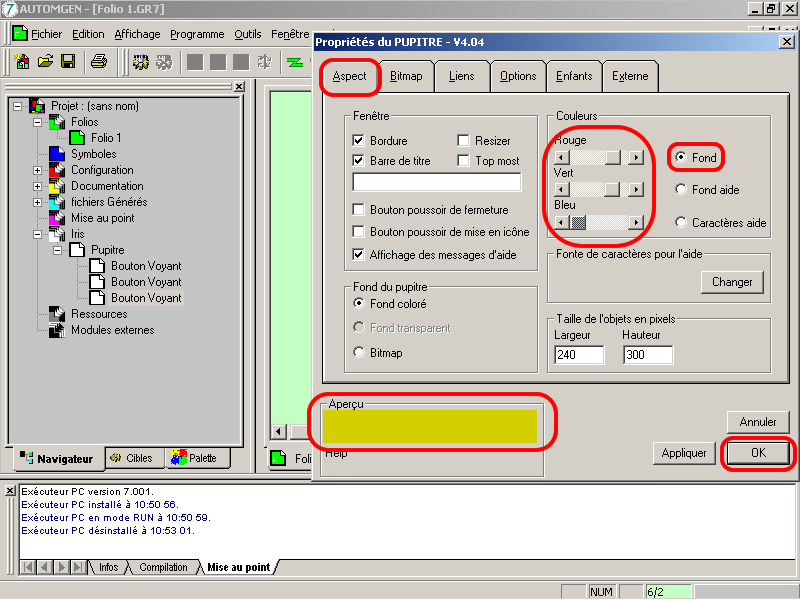800x600 pixels.
Task: Click the Appliquer button
Action: 684,453
